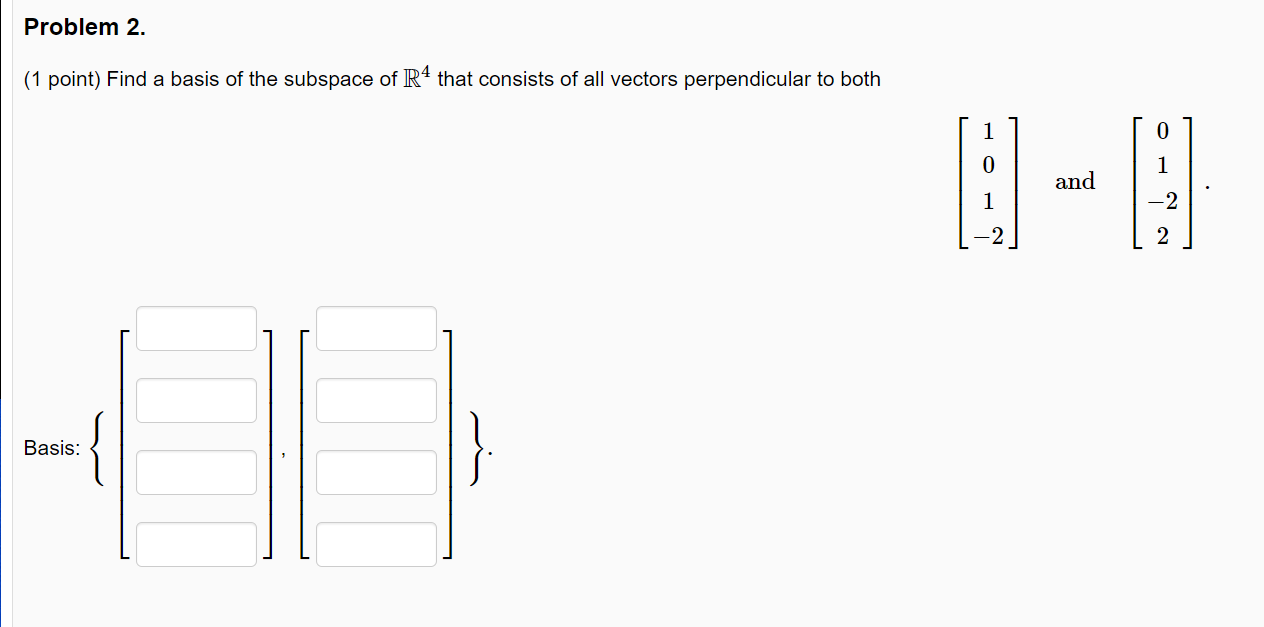
Task: Click the fourth entry of the right answer vector
Action: tap(376, 544)
